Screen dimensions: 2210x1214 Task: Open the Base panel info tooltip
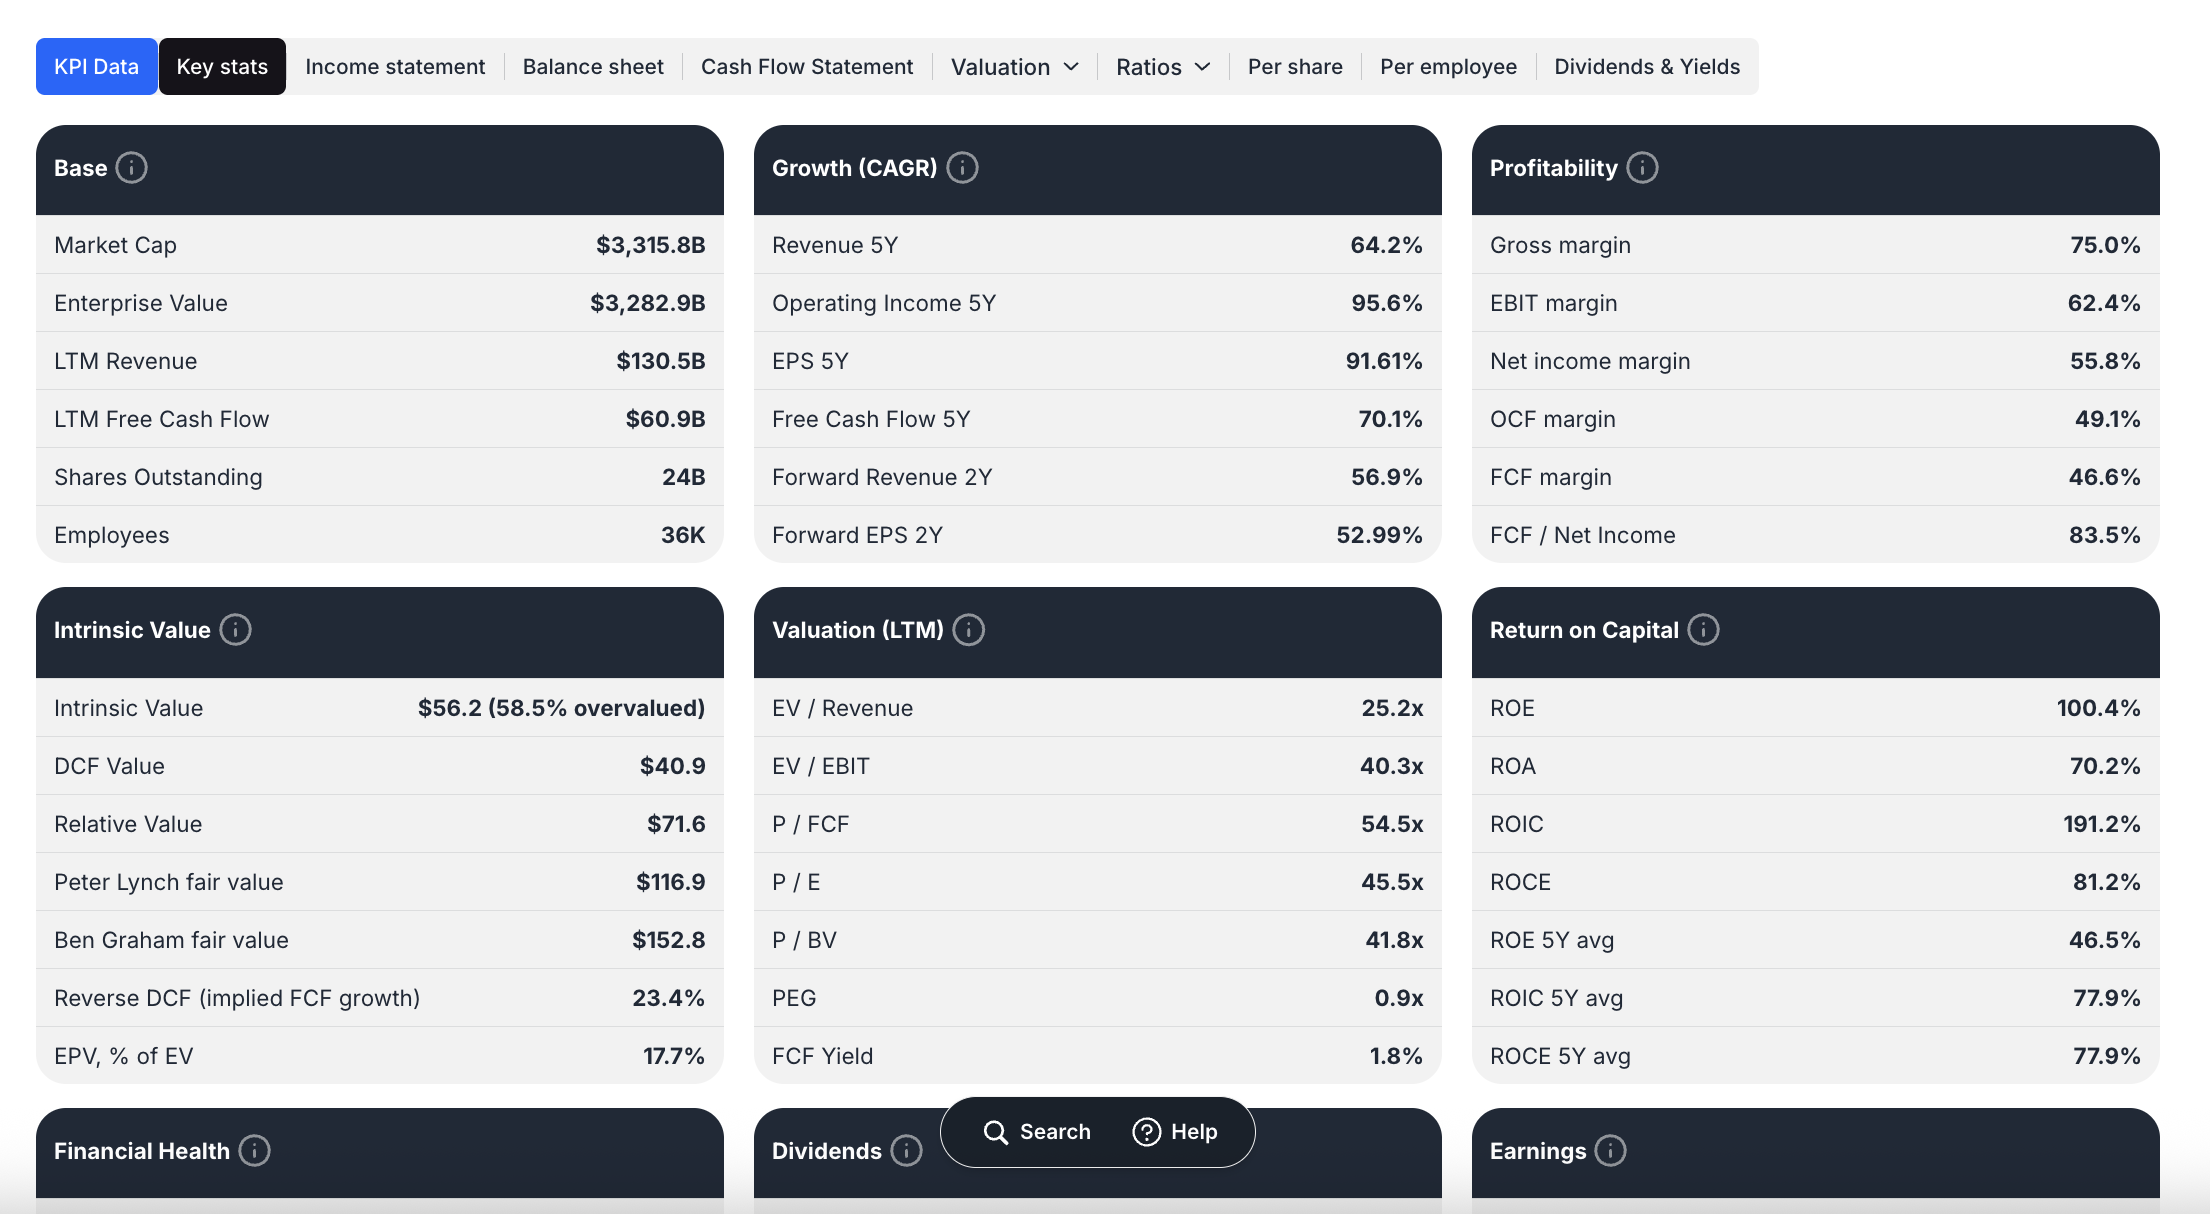click(x=133, y=168)
